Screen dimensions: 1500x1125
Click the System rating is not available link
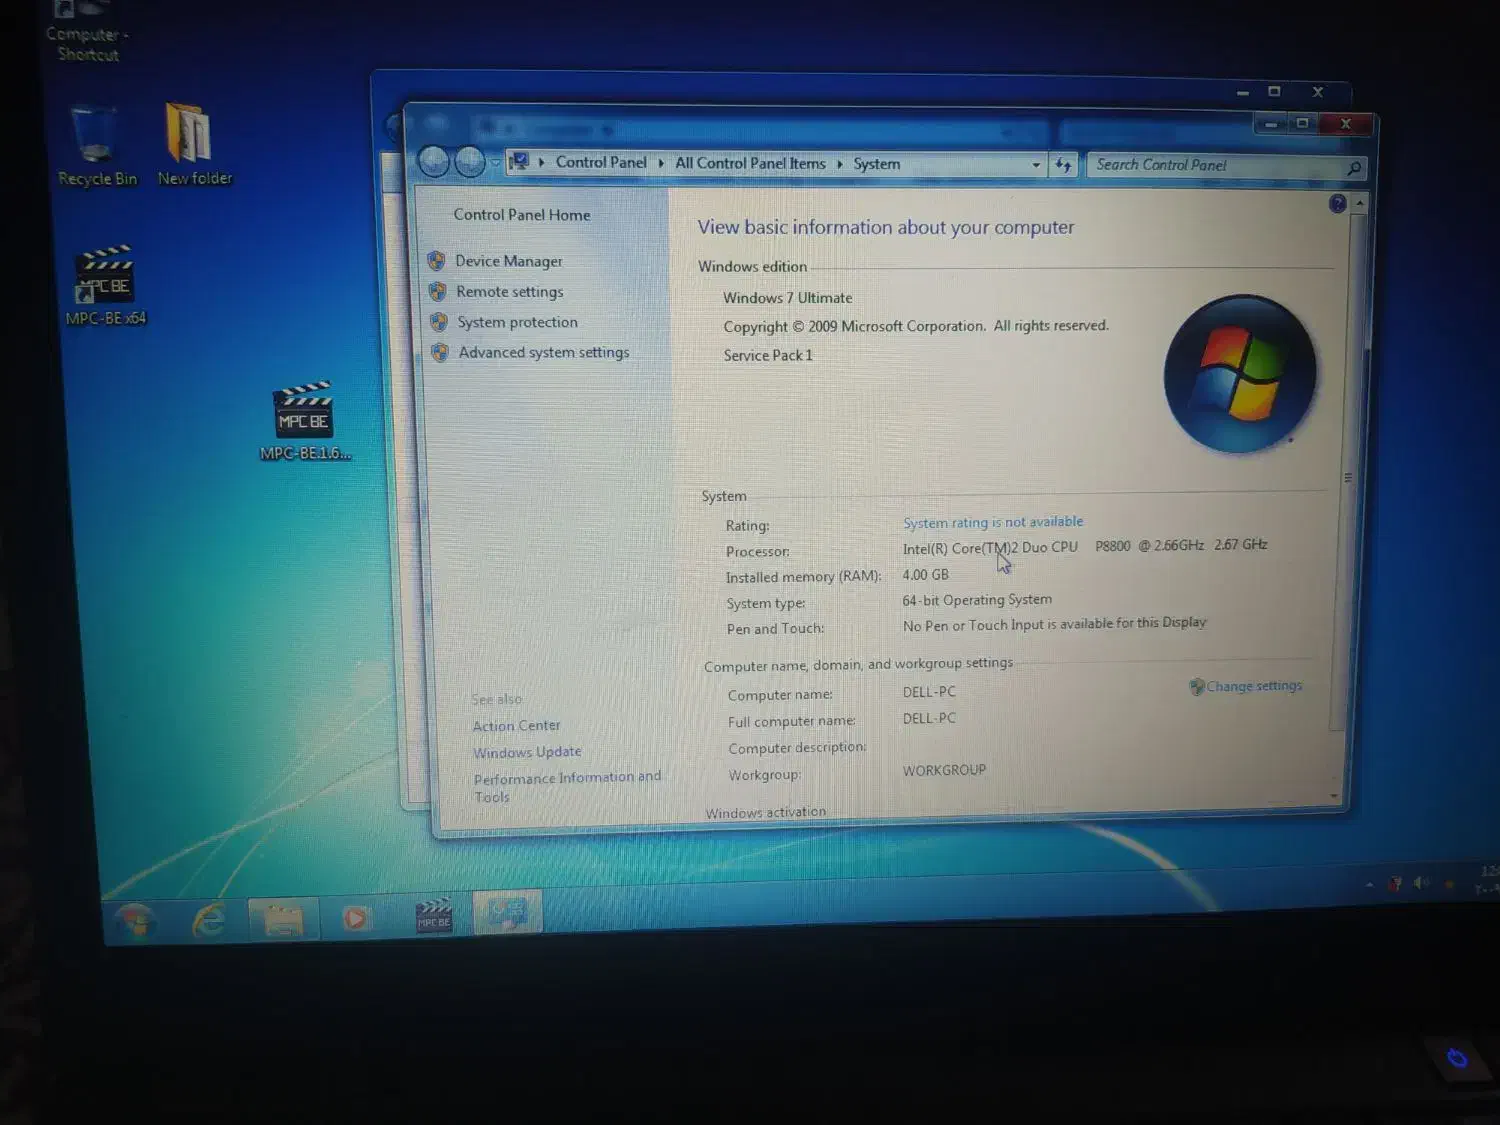993,522
